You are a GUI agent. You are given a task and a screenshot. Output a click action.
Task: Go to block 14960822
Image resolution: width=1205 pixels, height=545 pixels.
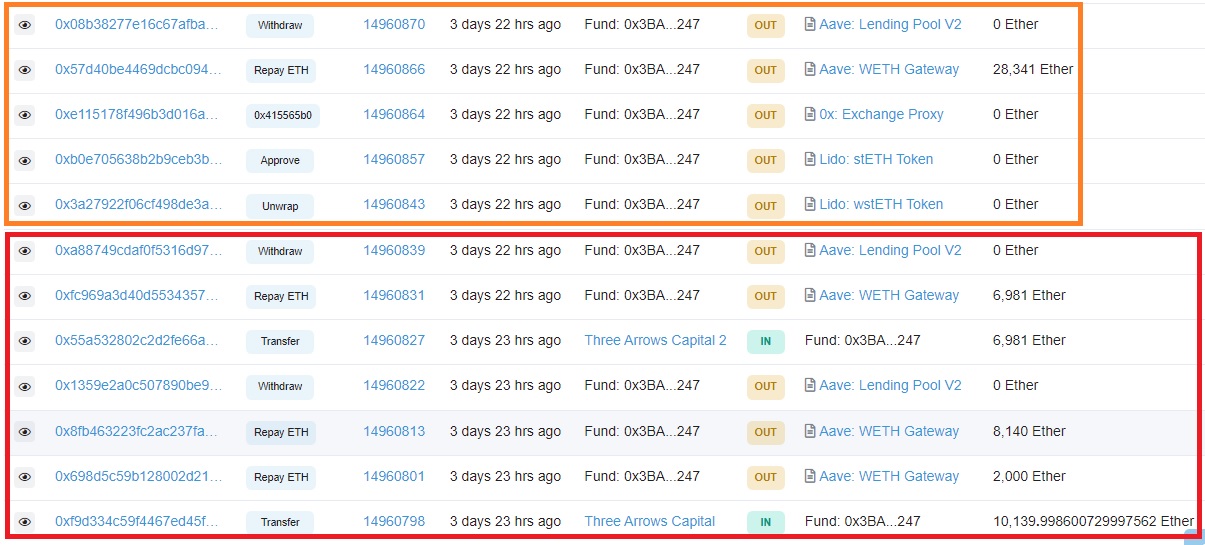point(394,385)
